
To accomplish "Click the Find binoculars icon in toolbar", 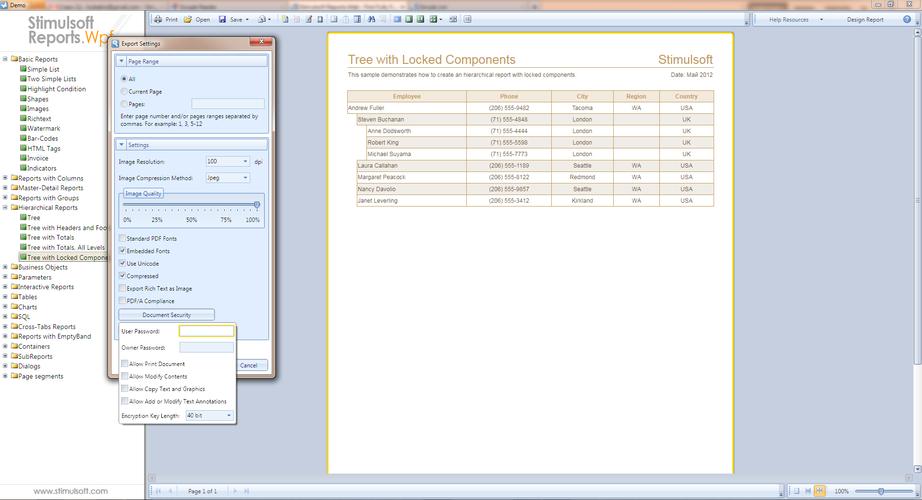I will pyautogui.click(x=372, y=19).
